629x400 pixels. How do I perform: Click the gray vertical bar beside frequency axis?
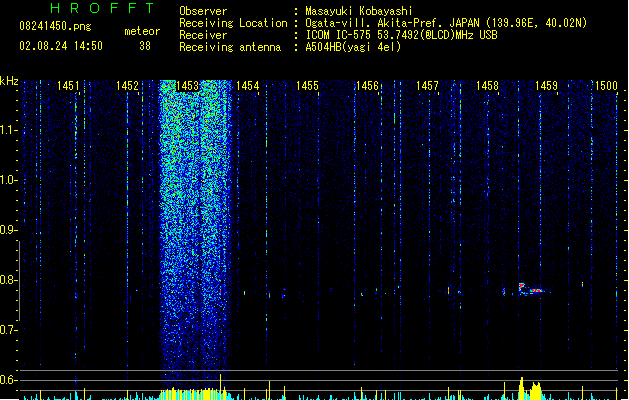tap(19, 281)
